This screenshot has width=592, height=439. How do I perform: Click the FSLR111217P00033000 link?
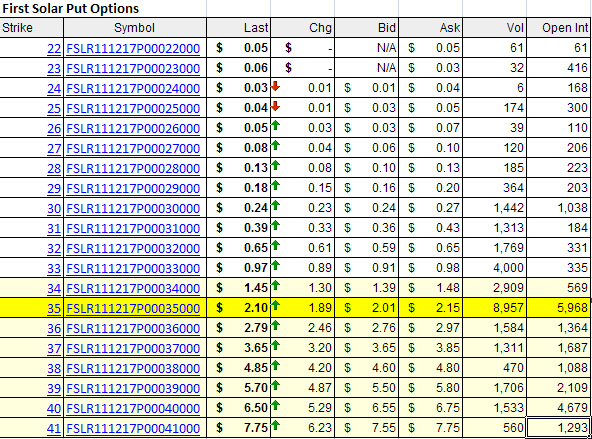click(x=133, y=269)
